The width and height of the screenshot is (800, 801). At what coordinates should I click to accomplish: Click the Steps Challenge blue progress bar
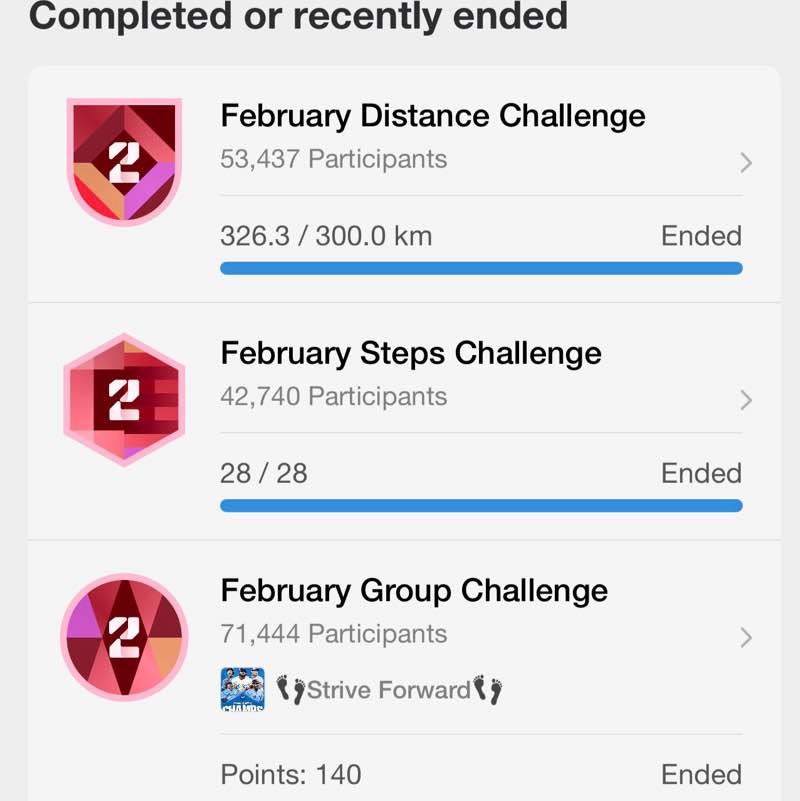[481, 505]
